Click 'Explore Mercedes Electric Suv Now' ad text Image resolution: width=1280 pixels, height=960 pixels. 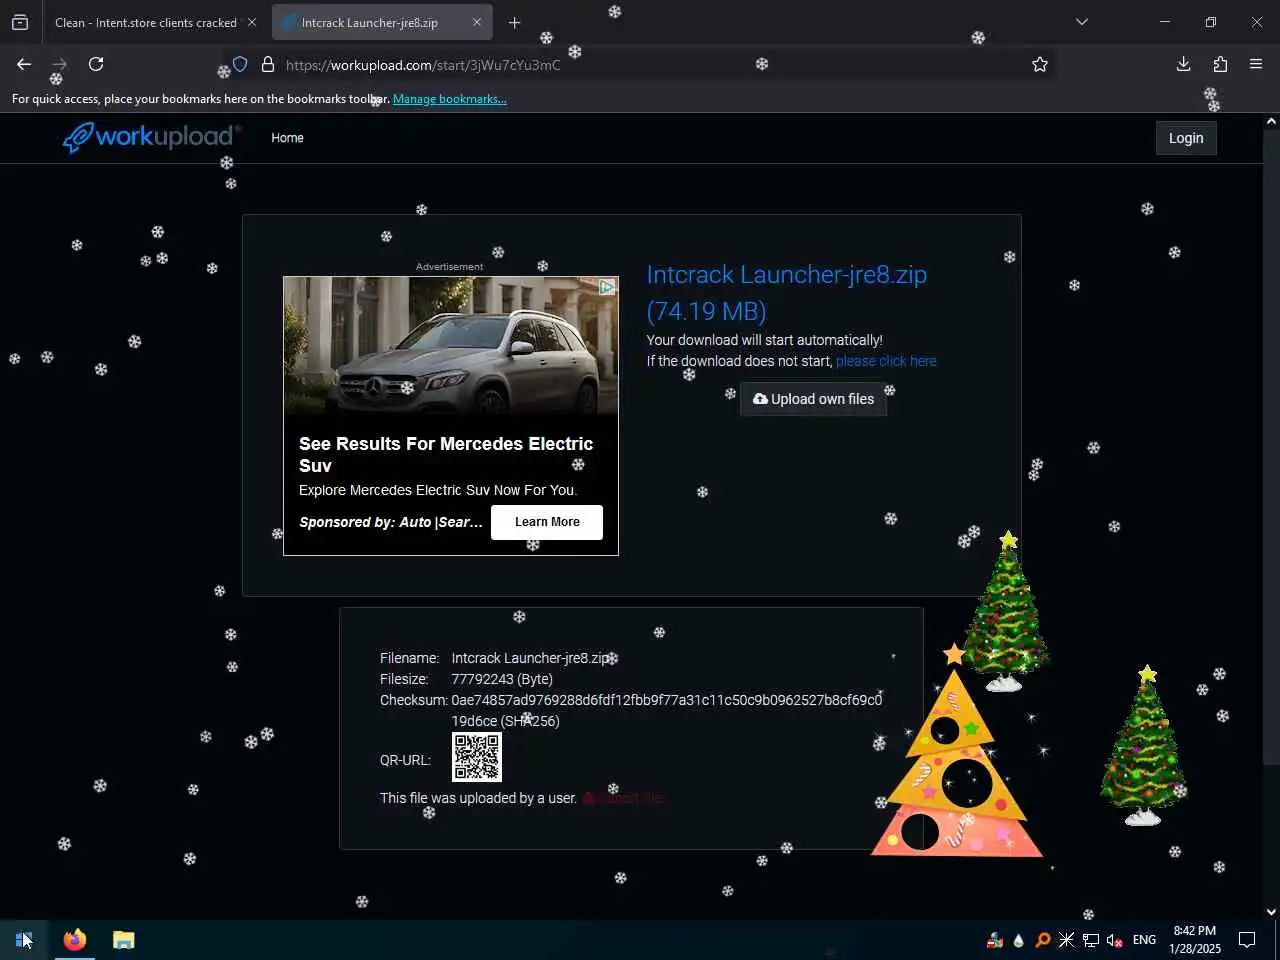[438, 490]
